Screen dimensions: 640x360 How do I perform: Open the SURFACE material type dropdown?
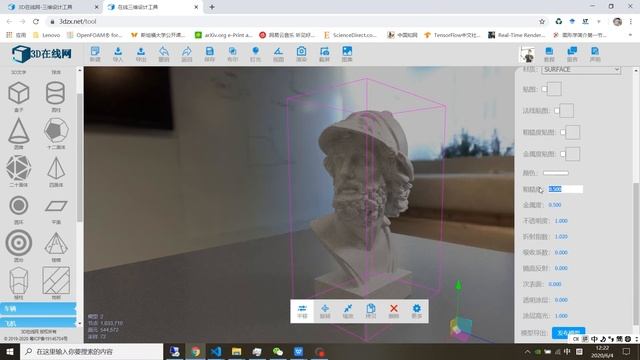tap(581, 69)
